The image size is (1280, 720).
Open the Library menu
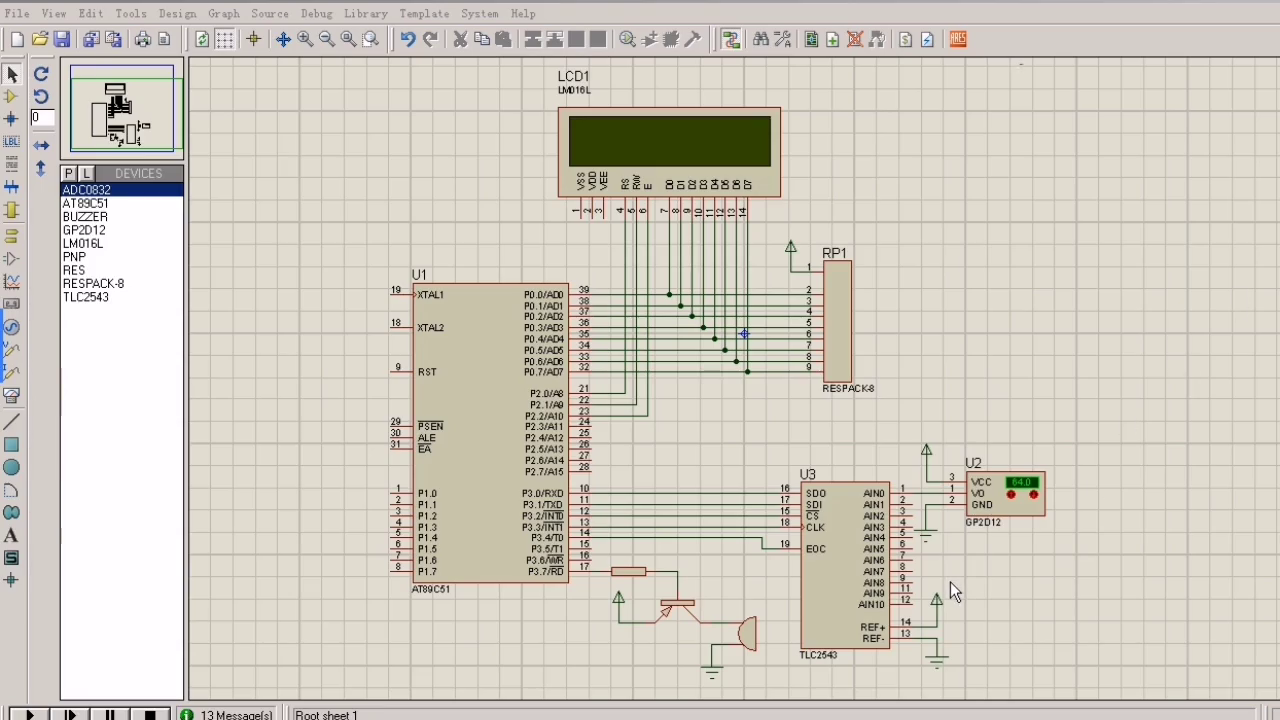365,13
